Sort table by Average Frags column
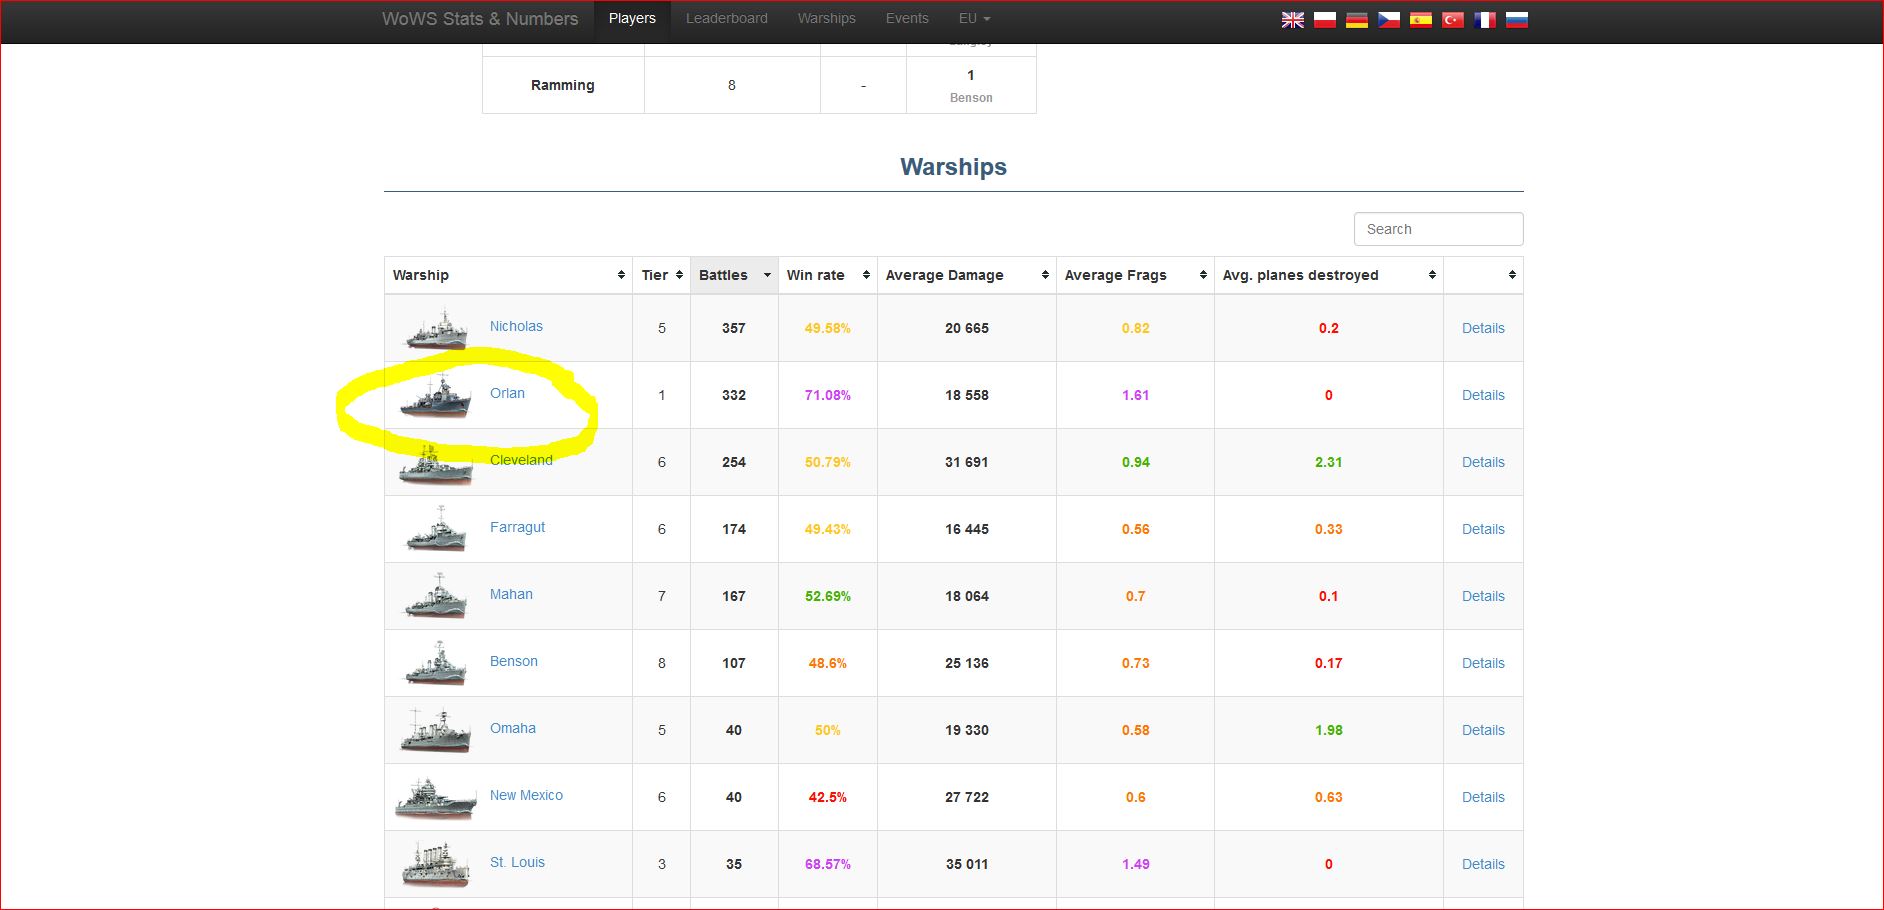 click(x=1135, y=275)
